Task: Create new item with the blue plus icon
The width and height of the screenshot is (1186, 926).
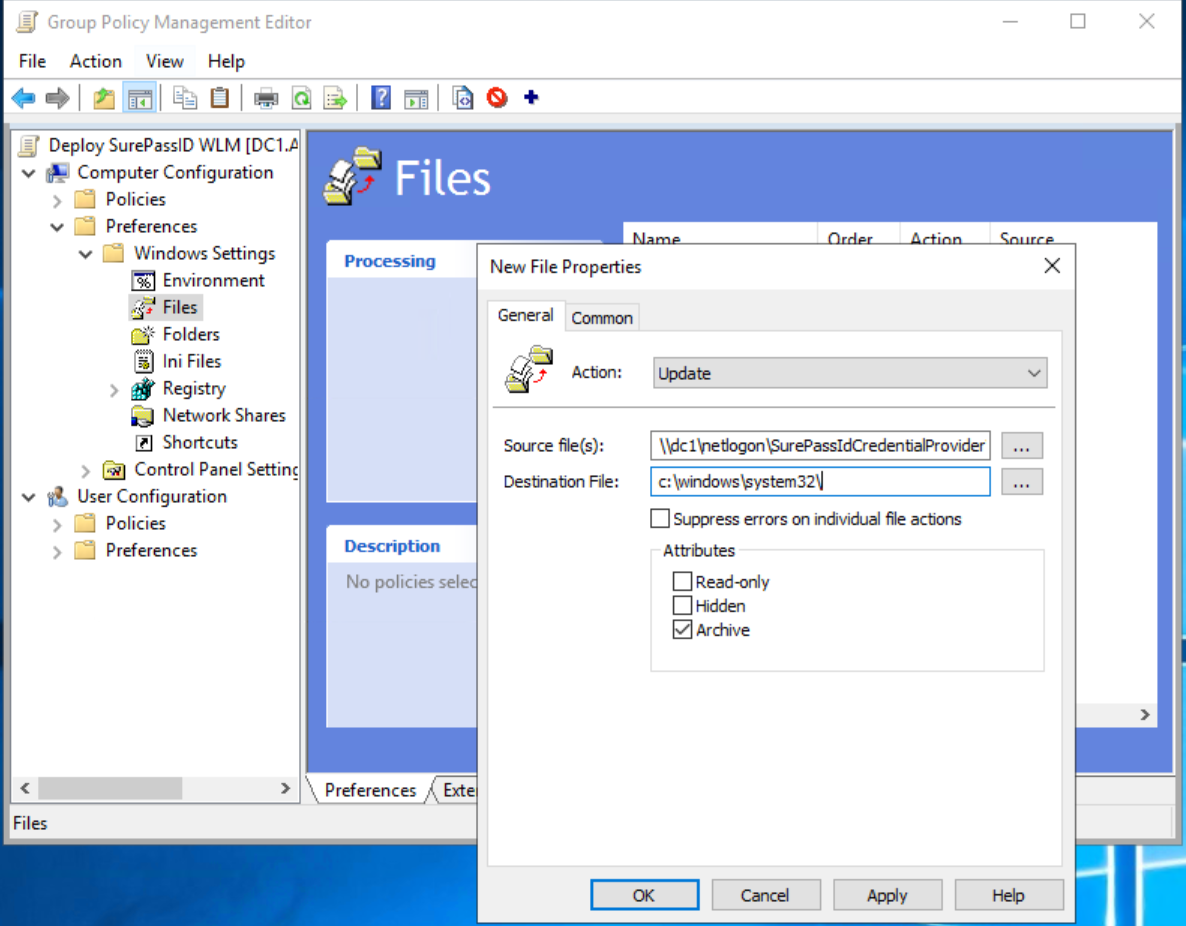Action: pyautogui.click(x=531, y=97)
